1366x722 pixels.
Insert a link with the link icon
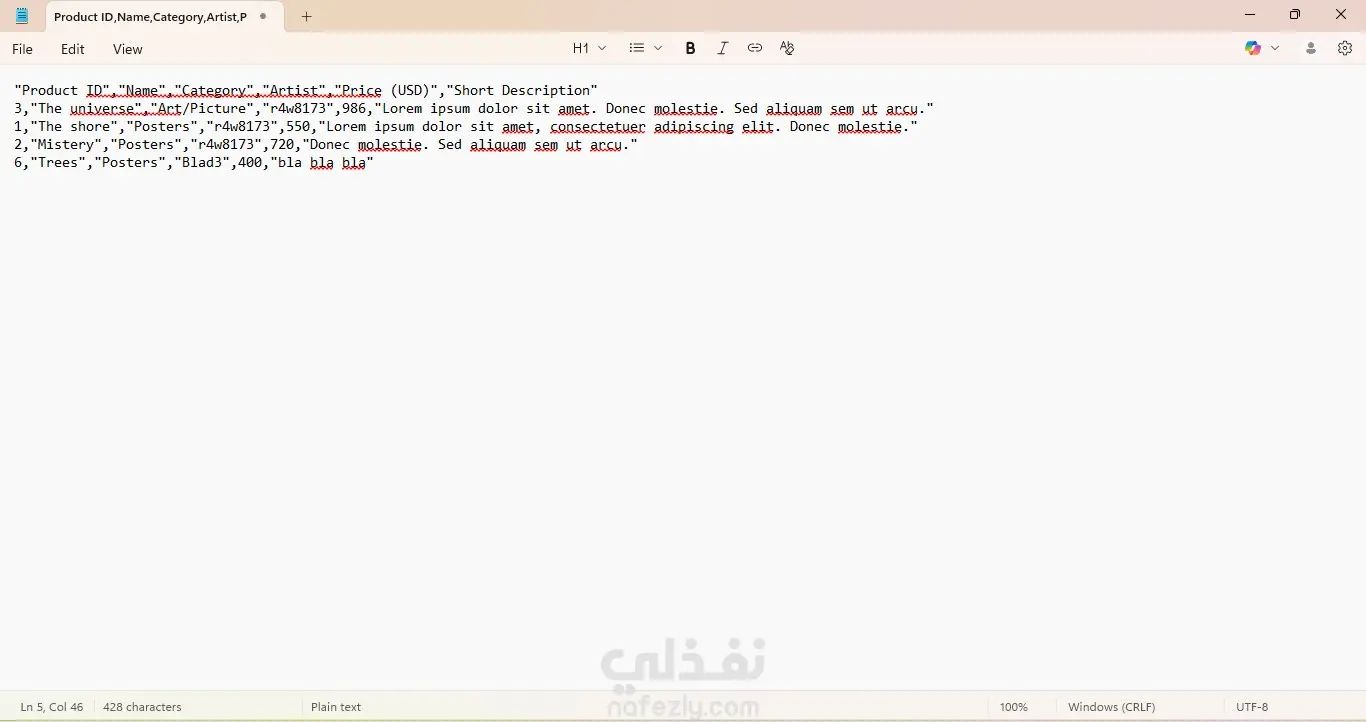pos(755,48)
